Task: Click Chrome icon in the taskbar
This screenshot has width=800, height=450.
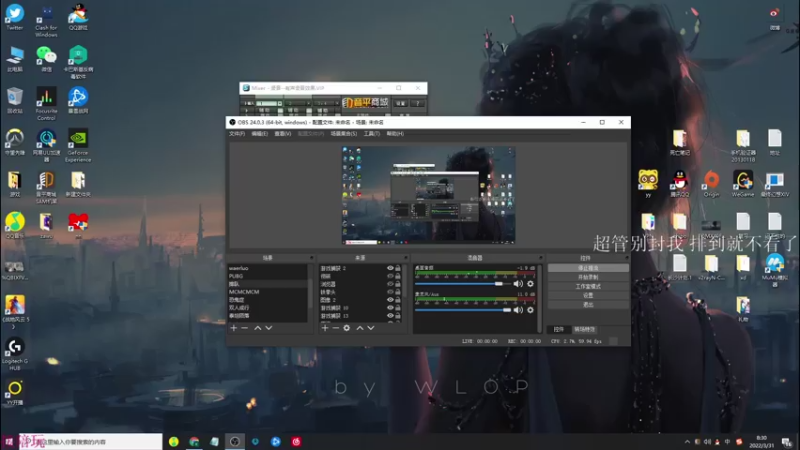Action: [x=194, y=441]
